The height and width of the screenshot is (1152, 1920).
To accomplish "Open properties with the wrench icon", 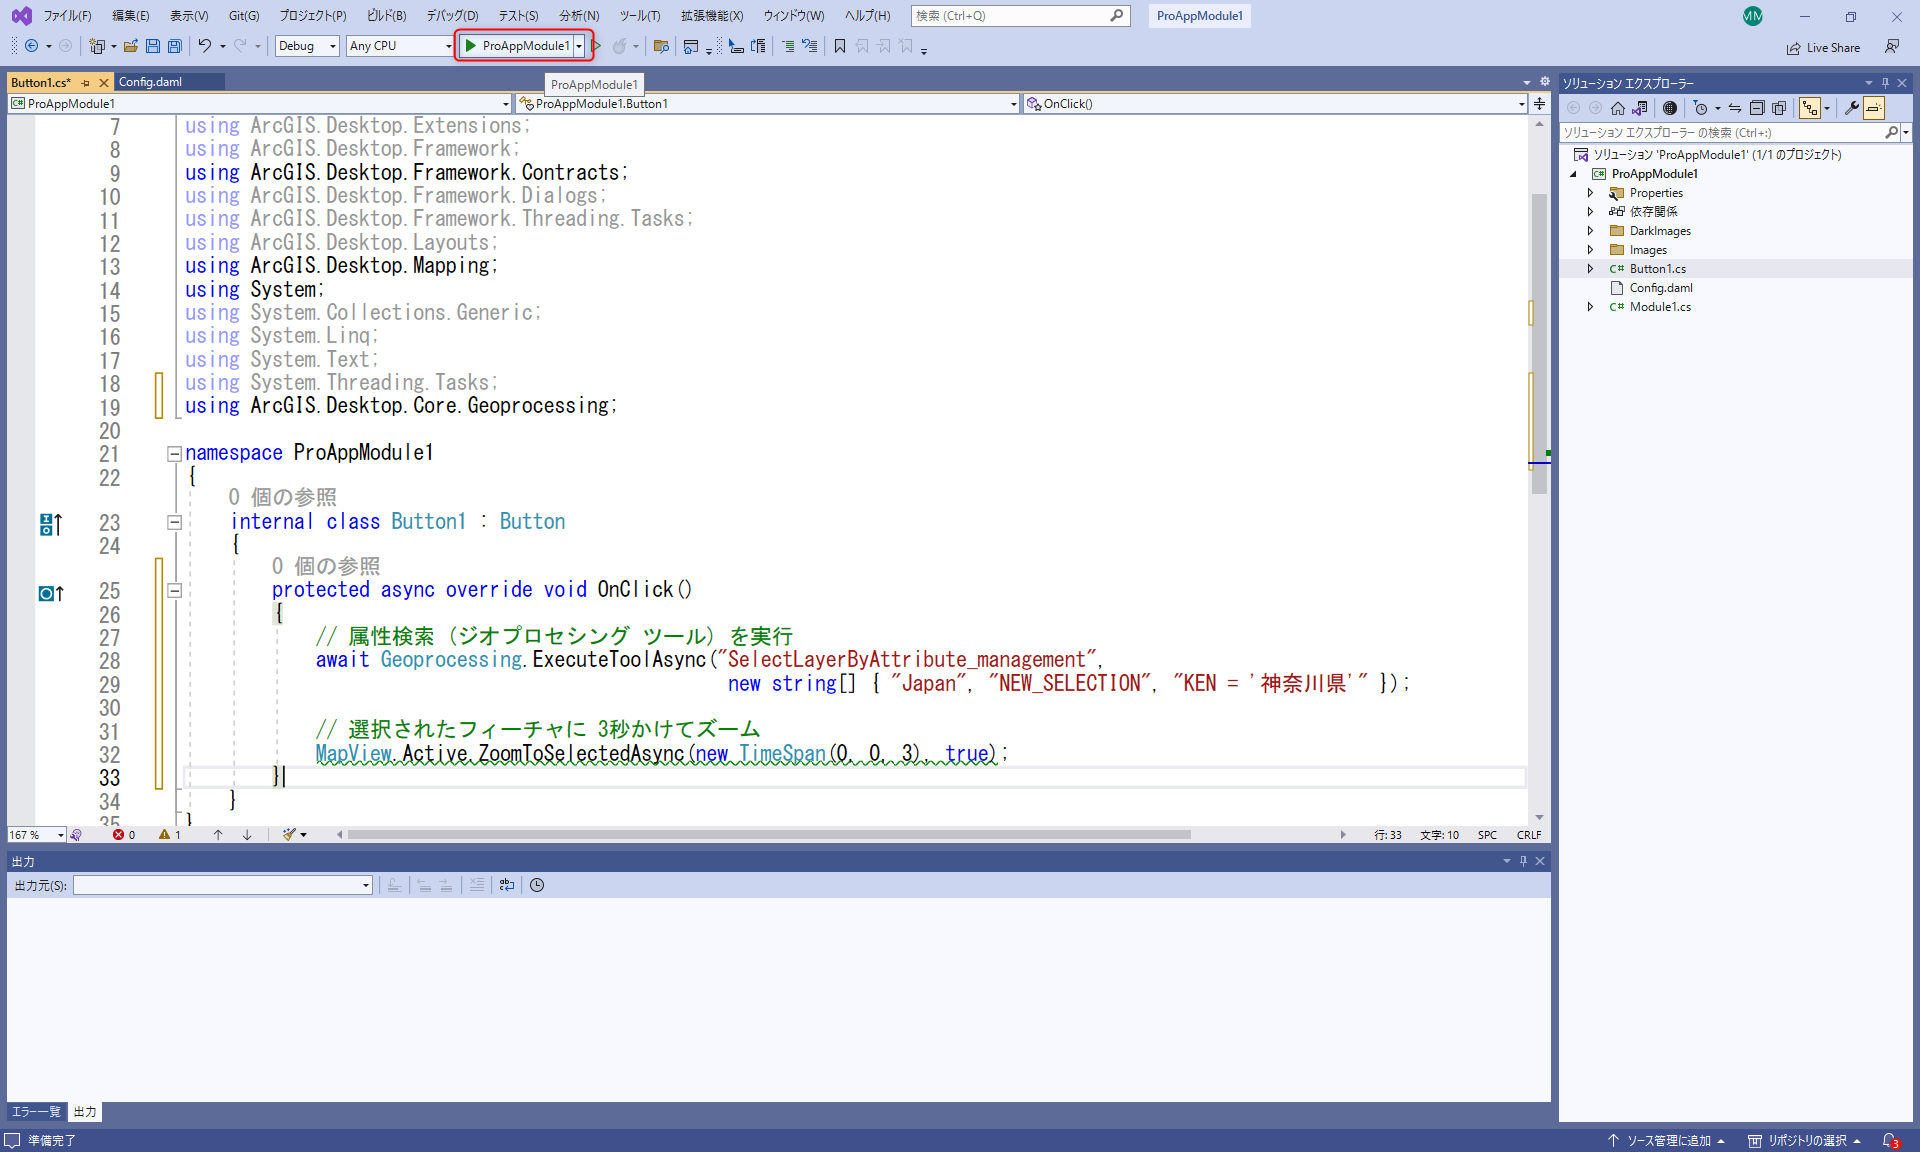I will click(1851, 108).
